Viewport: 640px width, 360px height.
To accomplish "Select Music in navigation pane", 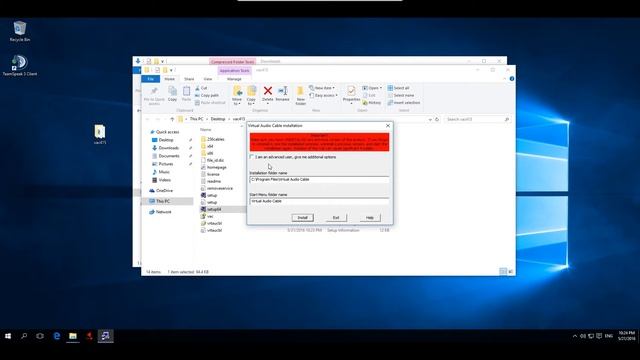I will 164,172.
